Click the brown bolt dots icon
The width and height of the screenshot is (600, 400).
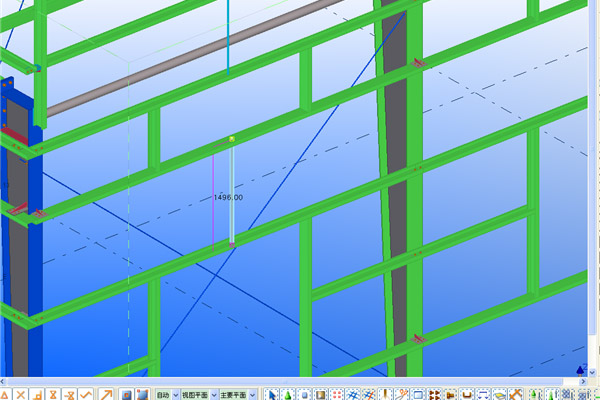(434, 395)
